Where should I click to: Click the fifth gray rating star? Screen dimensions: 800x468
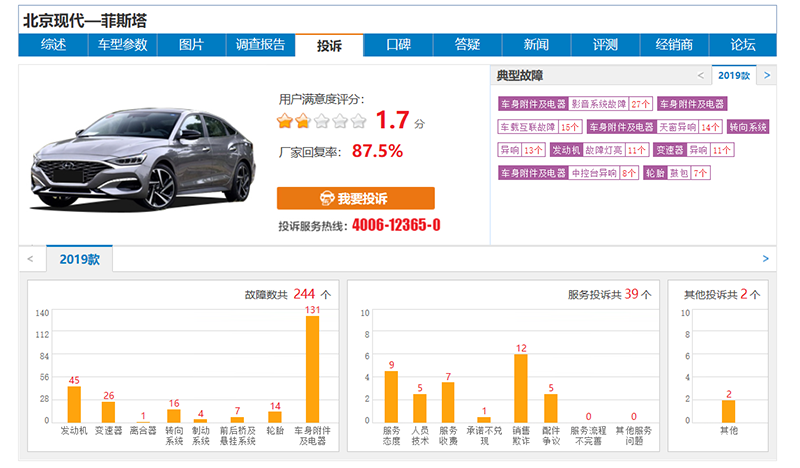tap(358, 121)
